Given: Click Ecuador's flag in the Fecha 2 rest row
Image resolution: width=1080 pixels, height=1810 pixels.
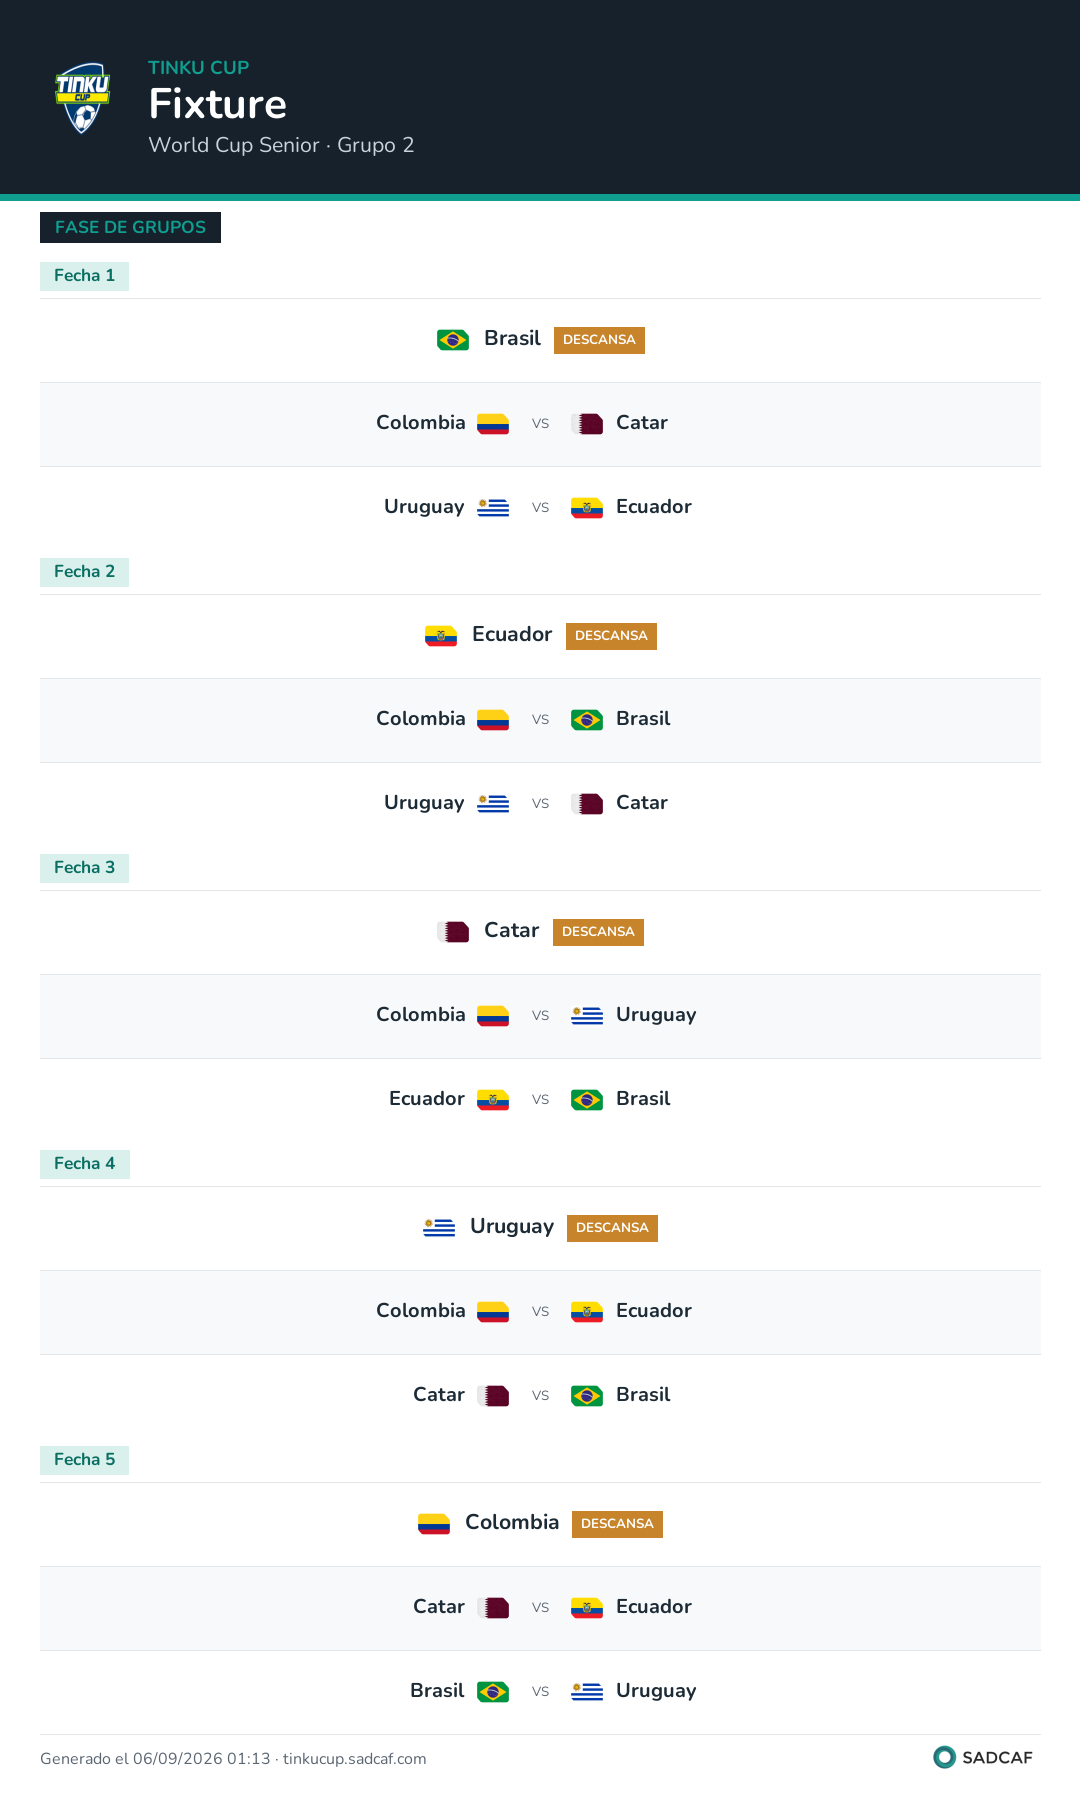Looking at the screenshot, I should pos(441,636).
